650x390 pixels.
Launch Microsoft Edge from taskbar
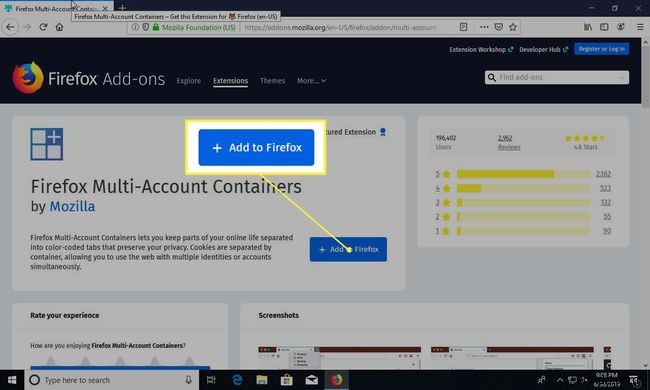click(237, 380)
